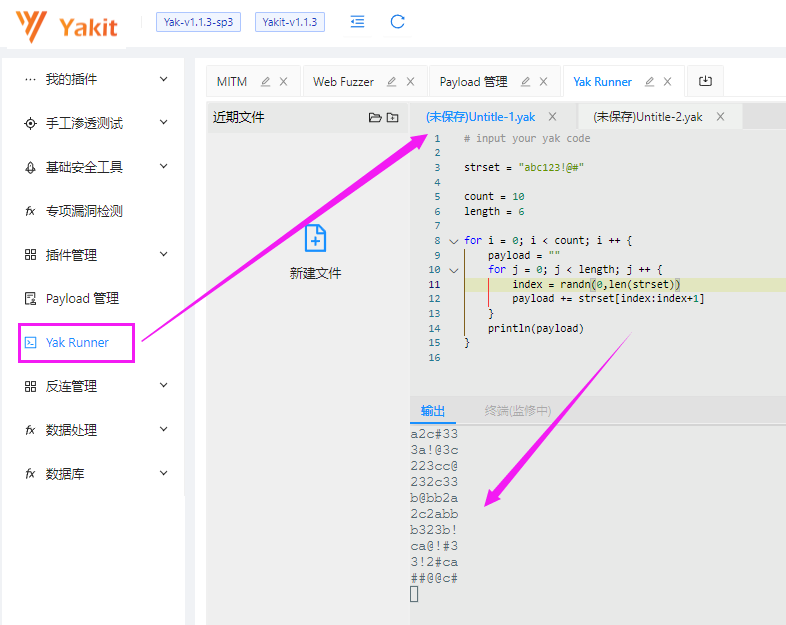This screenshot has height=625, width=786.
Task: Expand the 数据库 chevron
Action: coord(163,473)
